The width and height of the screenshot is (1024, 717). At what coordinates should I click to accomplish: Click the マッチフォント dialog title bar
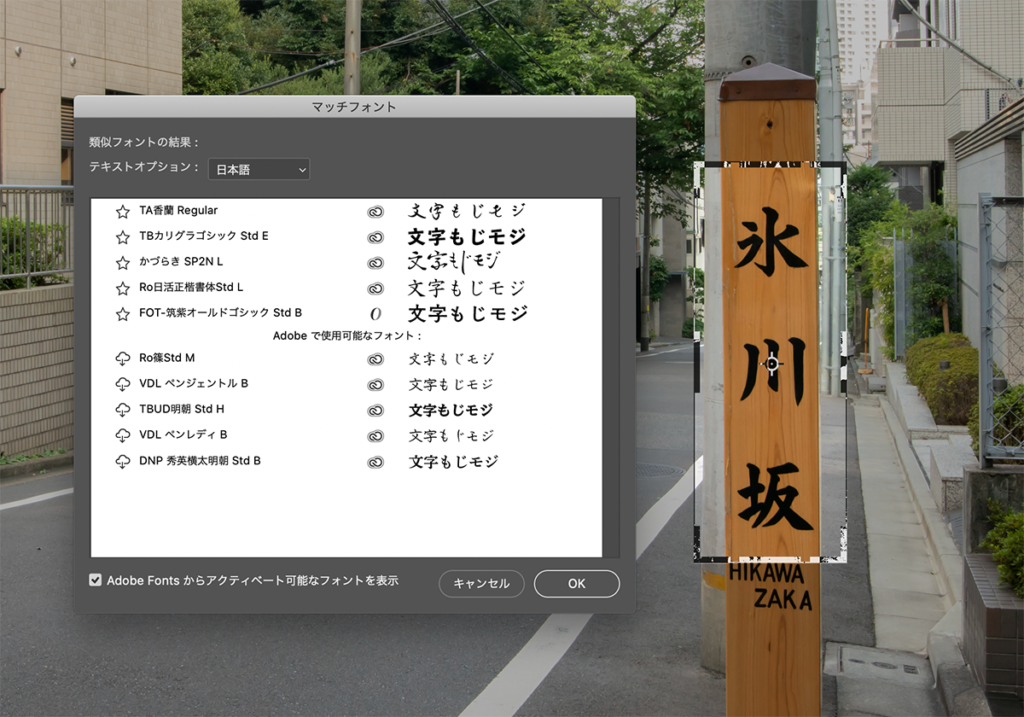pyautogui.click(x=355, y=106)
